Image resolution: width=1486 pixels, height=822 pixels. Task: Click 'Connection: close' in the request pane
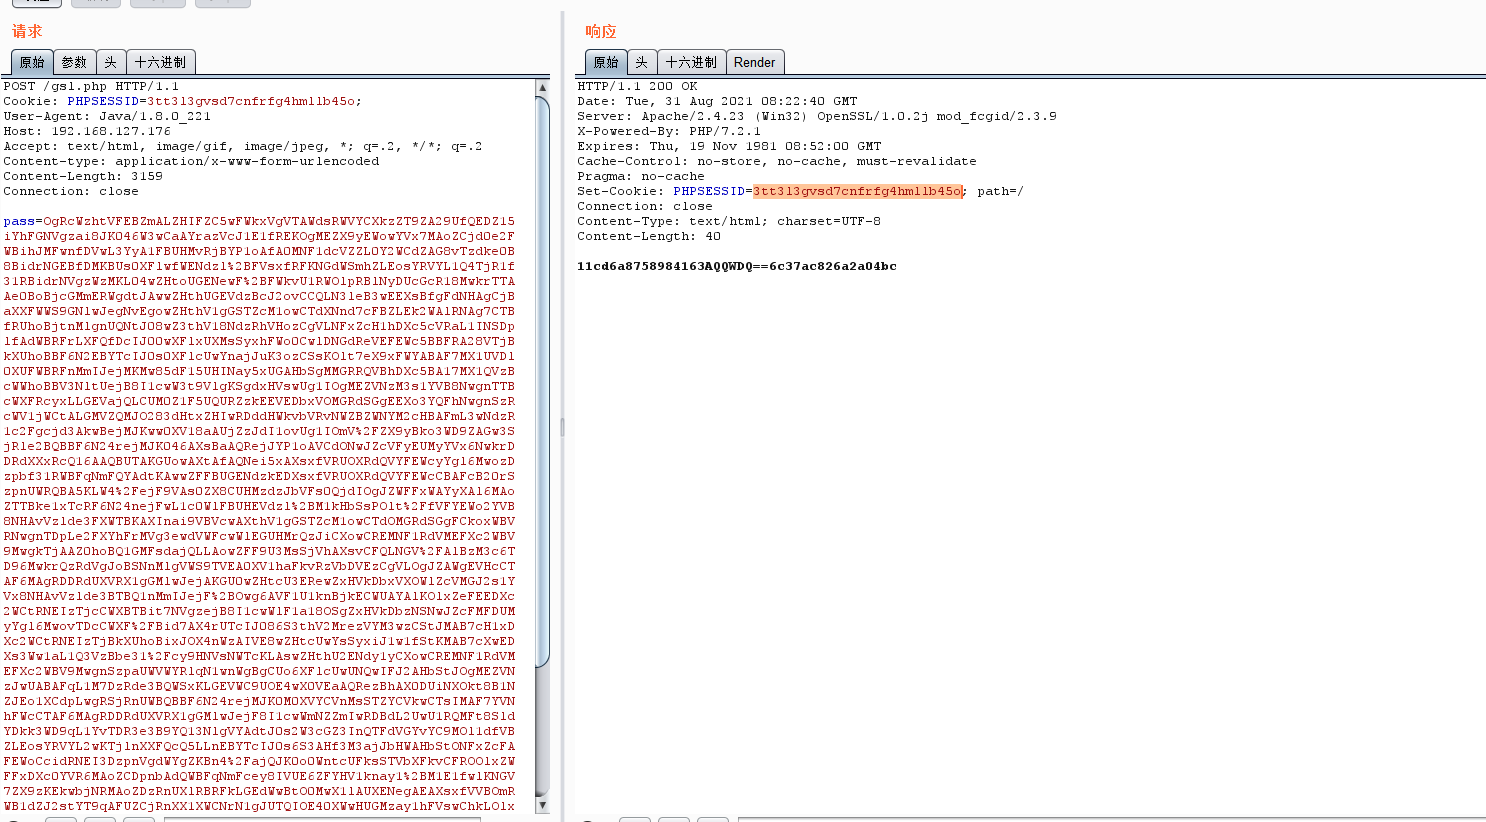(71, 191)
